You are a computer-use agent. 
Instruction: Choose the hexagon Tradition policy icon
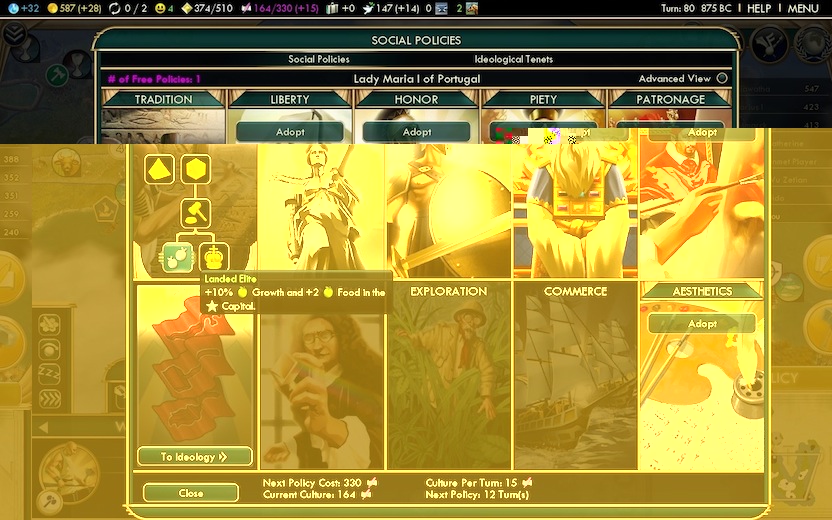pyautogui.click(x=194, y=169)
